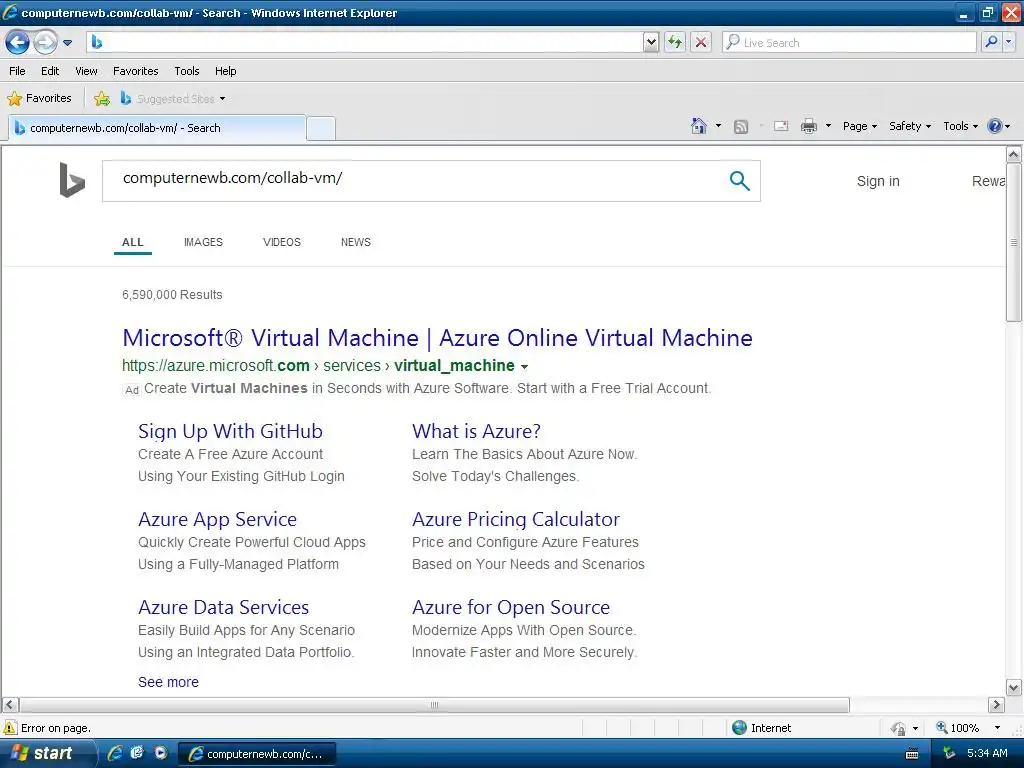Open a new blank tab
This screenshot has width=1024, height=768.
pyautogui.click(x=321, y=129)
